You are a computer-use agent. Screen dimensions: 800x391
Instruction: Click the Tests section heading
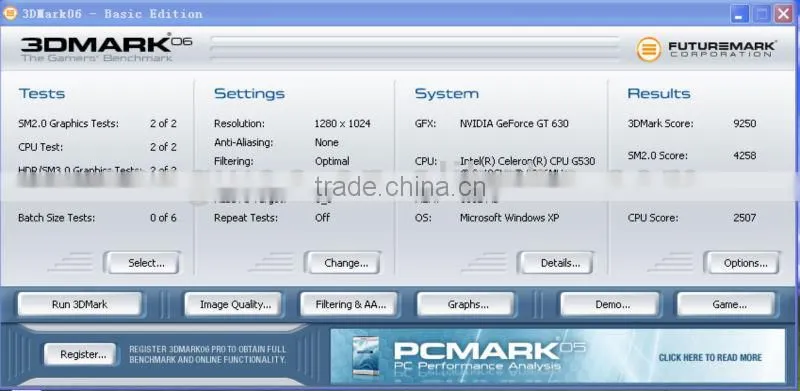[42, 93]
